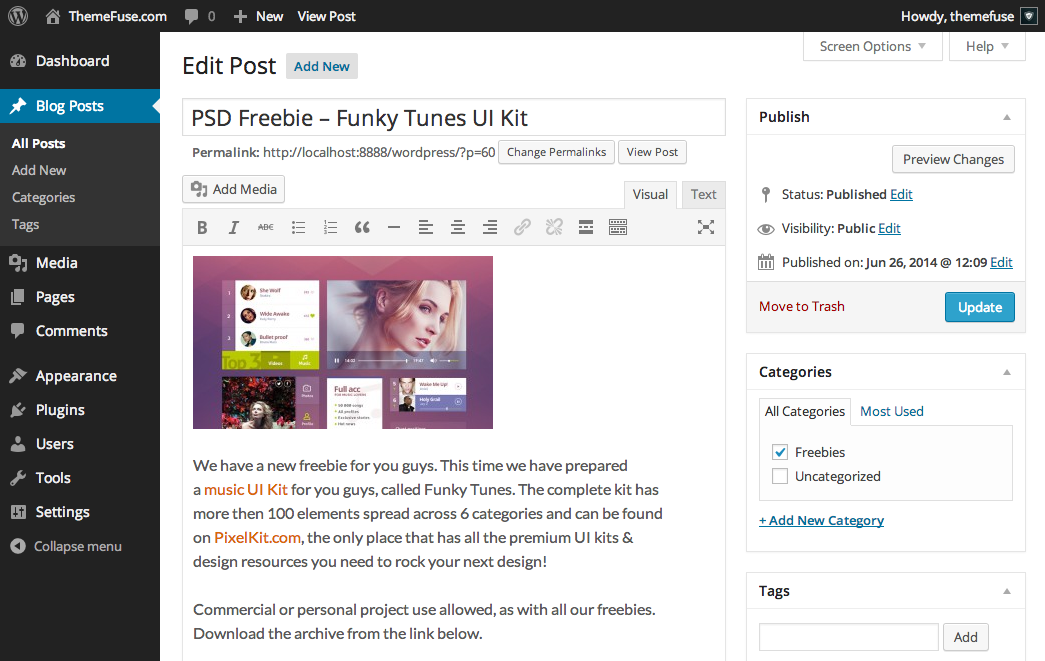Screen dimensions: 1045x661
Task: Click the Tags text input field
Action: [848, 637]
